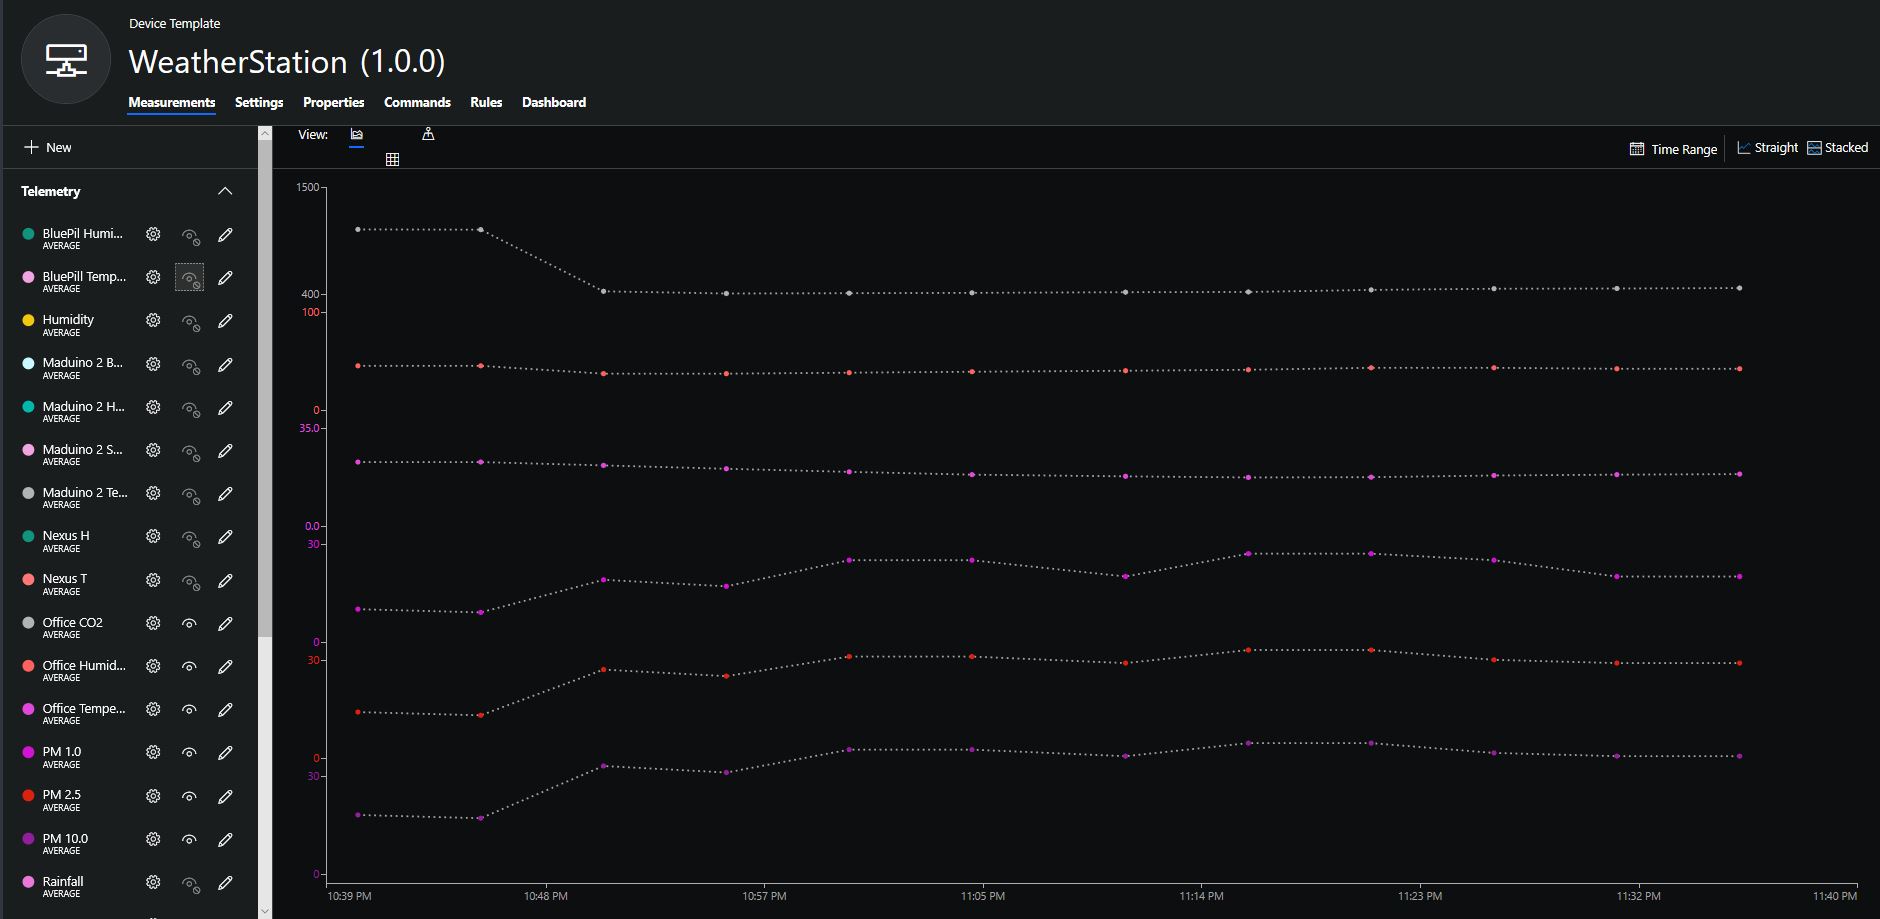Click the table view icon

(392, 160)
